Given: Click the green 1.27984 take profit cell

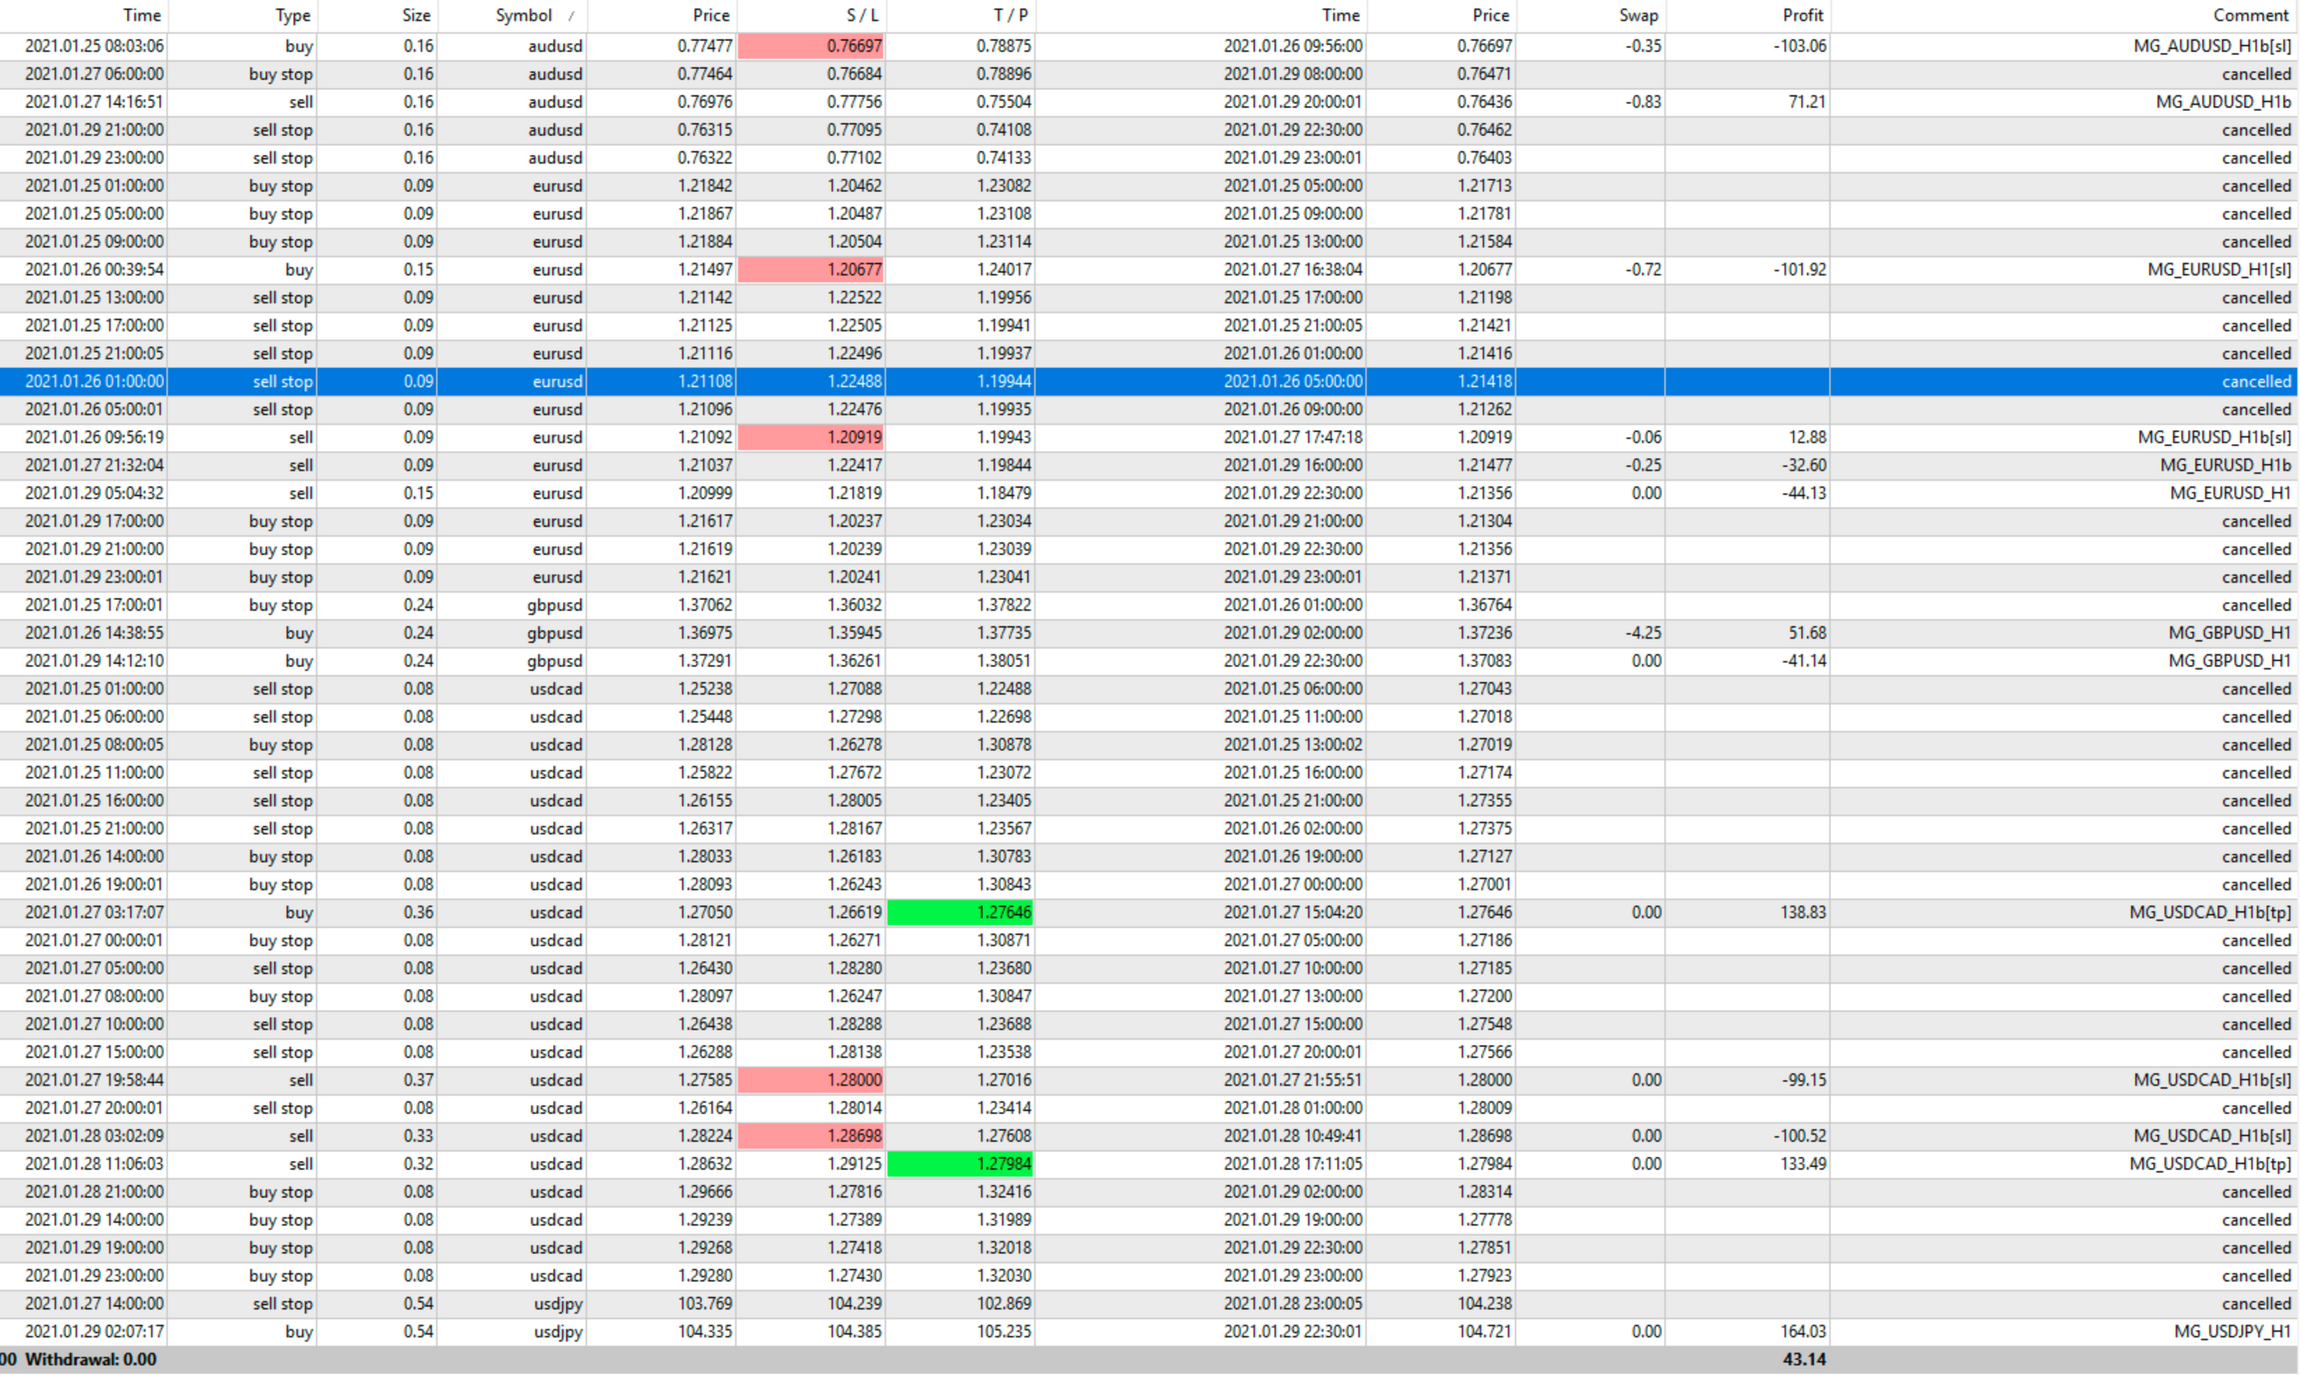Looking at the screenshot, I should click(x=961, y=1164).
